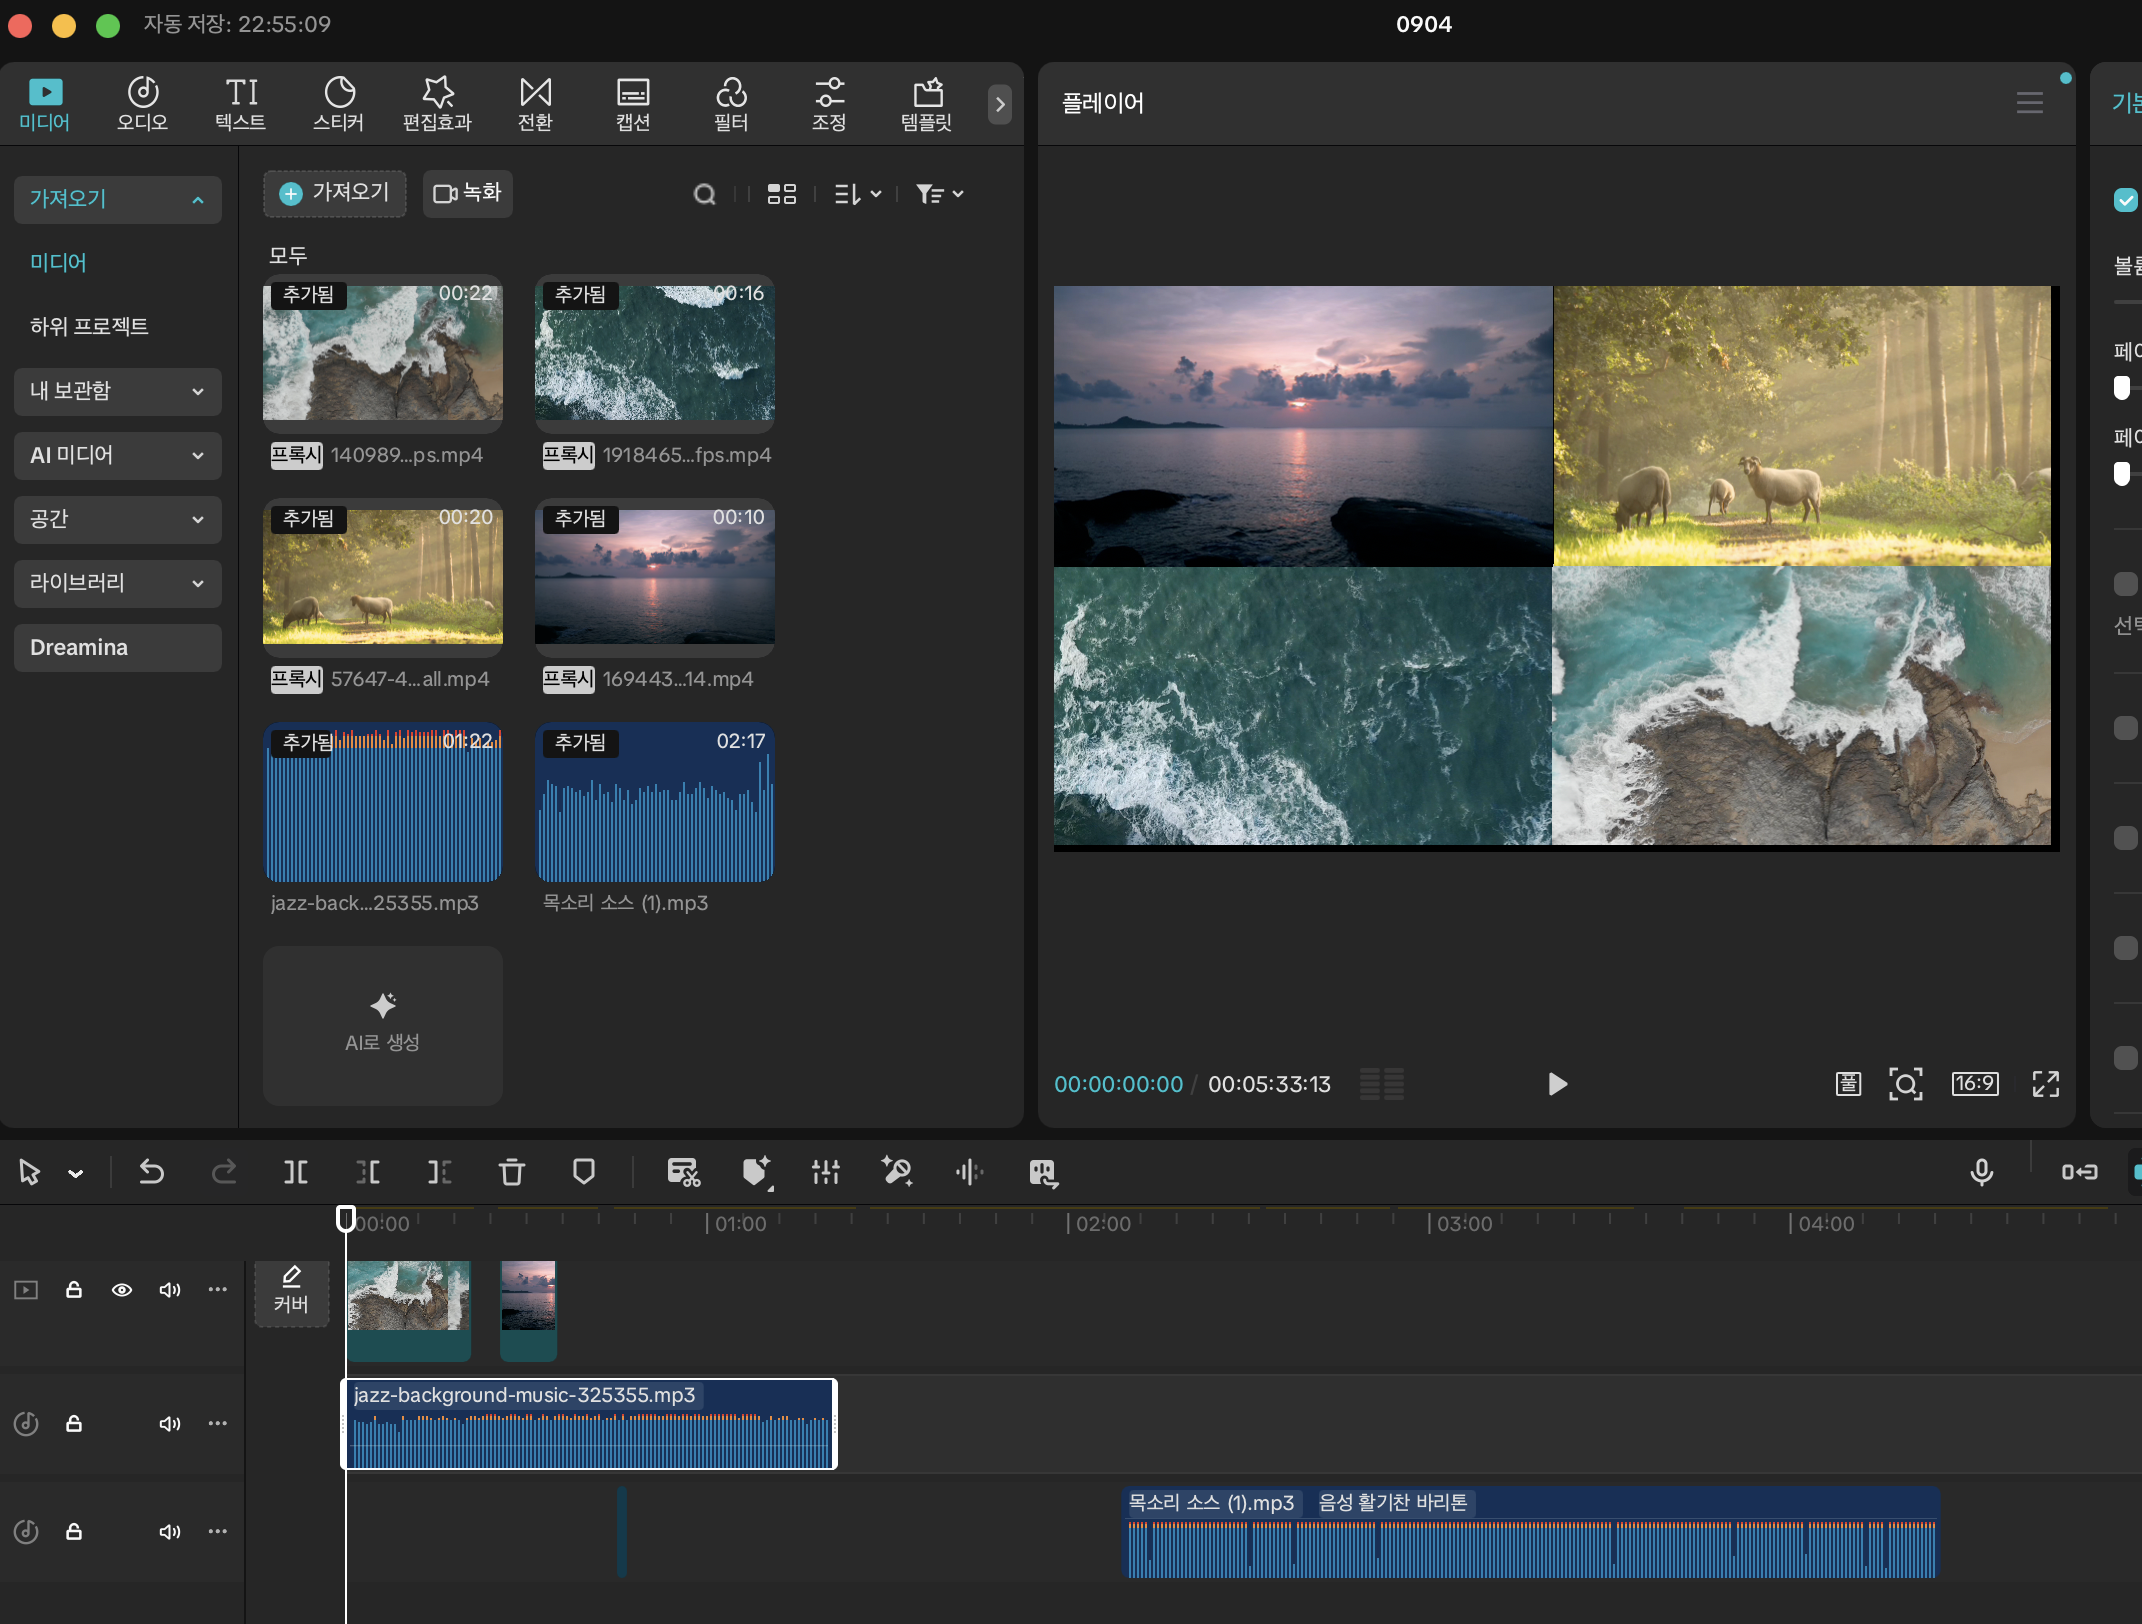Toggle eye visibility on the video track

click(x=122, y=1290)
